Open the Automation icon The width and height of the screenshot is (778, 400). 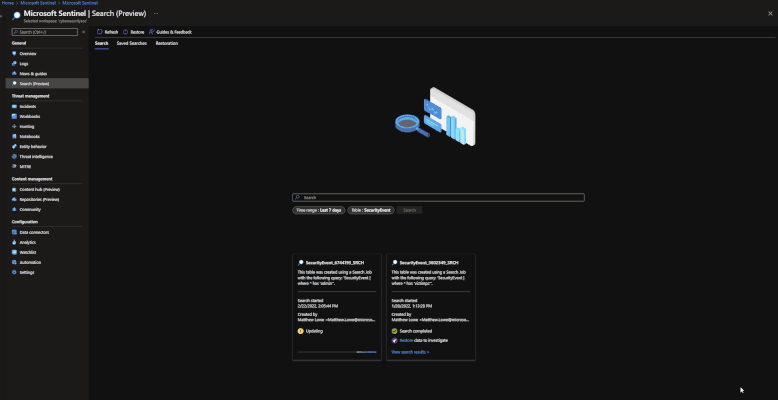click(x=14, y=262)
